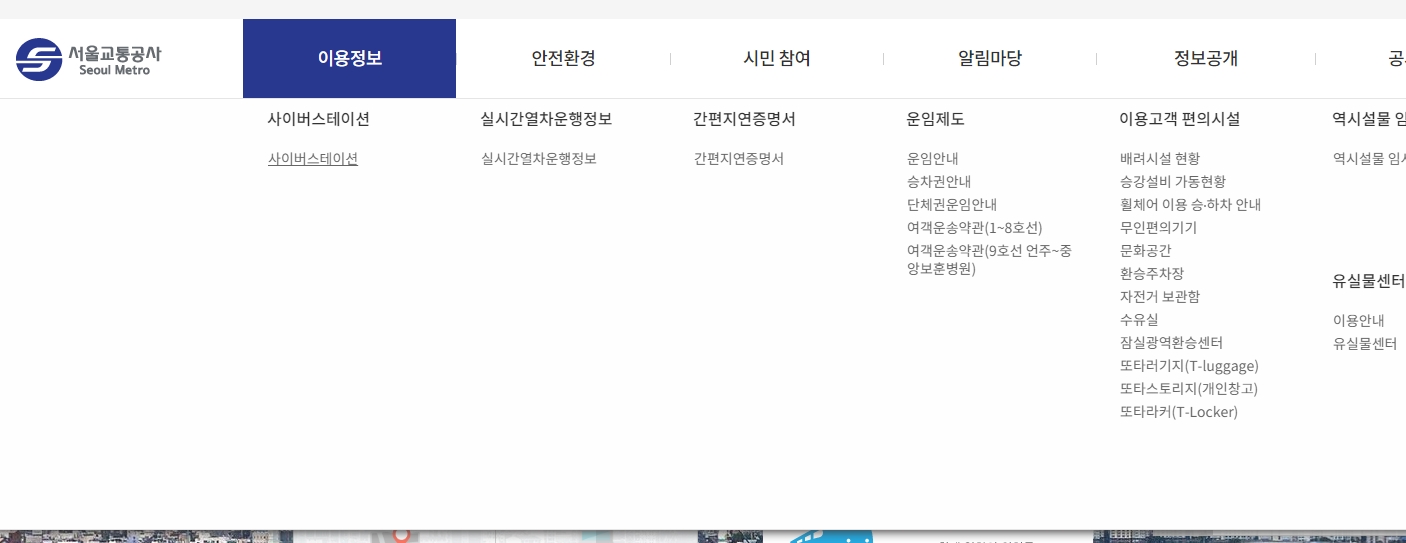The image size is (1406, 543).
Task: Open the 또타러기지(T-luggage) link
Action: [1189, 365]
